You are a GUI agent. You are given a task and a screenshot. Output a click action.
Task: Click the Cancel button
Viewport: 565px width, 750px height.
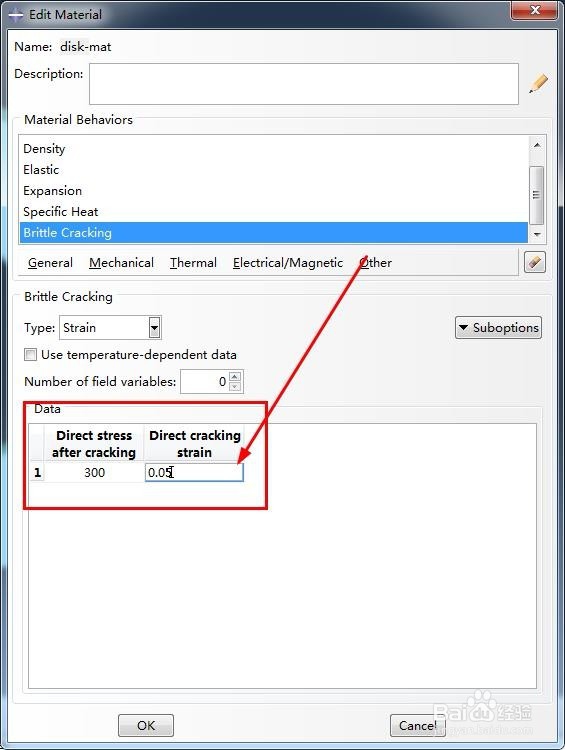[418, 726]
